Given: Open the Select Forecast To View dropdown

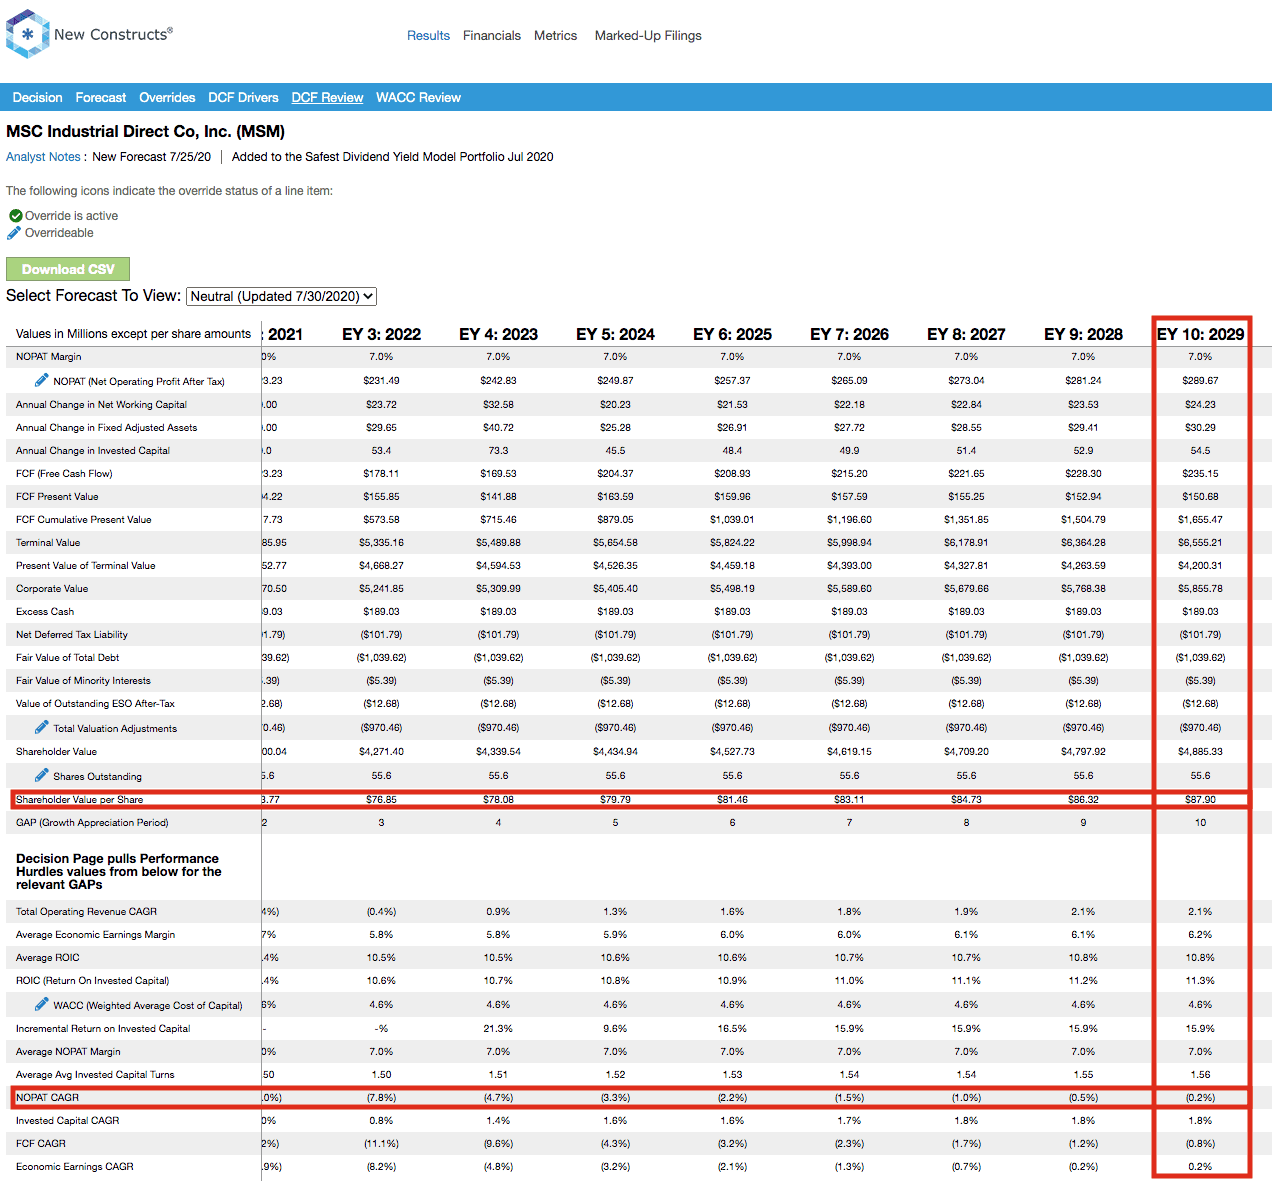Looking at the screenshot, I should click(282, 296).
